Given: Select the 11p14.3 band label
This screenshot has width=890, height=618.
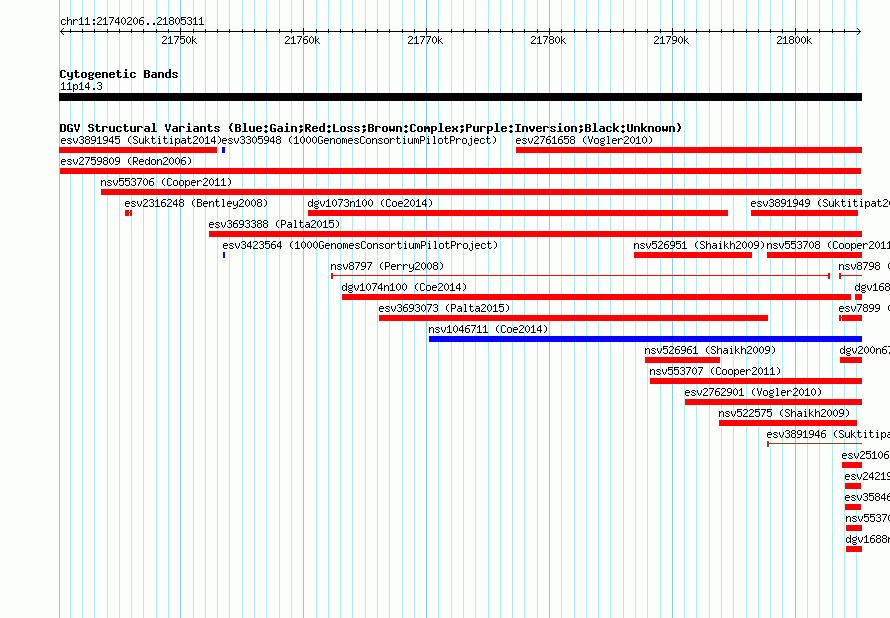Looking at the screenshot, I should click(x=81, y=86).
